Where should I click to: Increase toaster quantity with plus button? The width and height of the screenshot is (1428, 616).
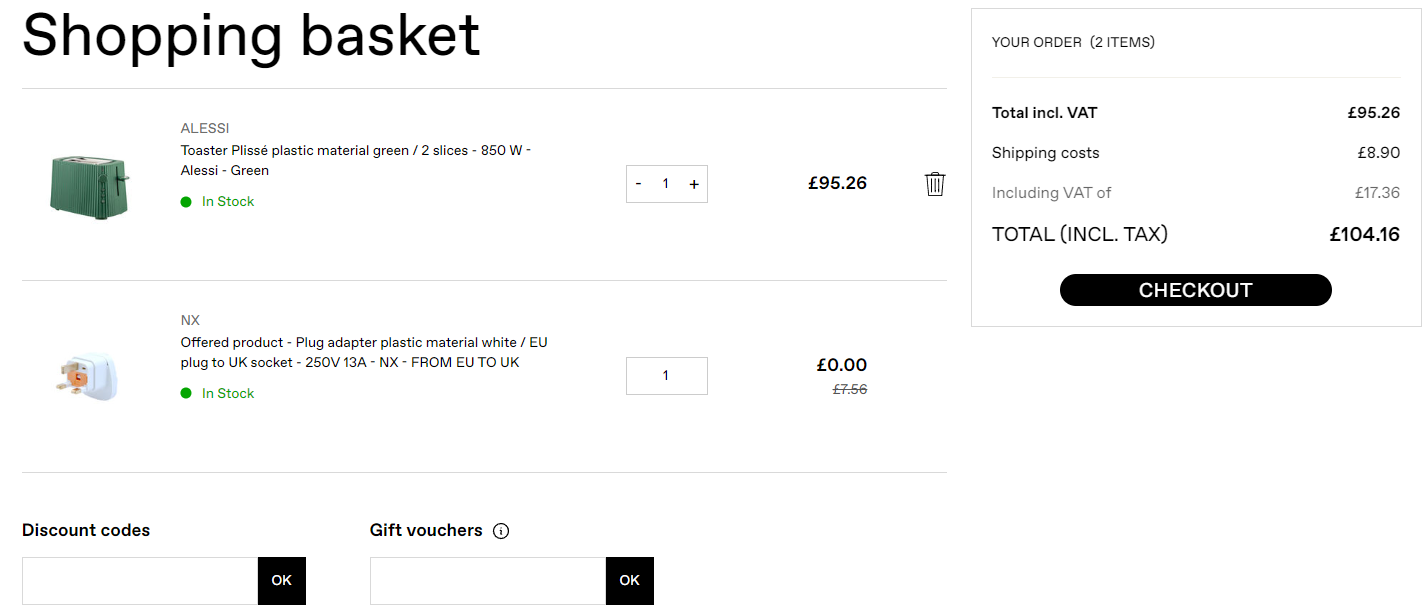694,184
